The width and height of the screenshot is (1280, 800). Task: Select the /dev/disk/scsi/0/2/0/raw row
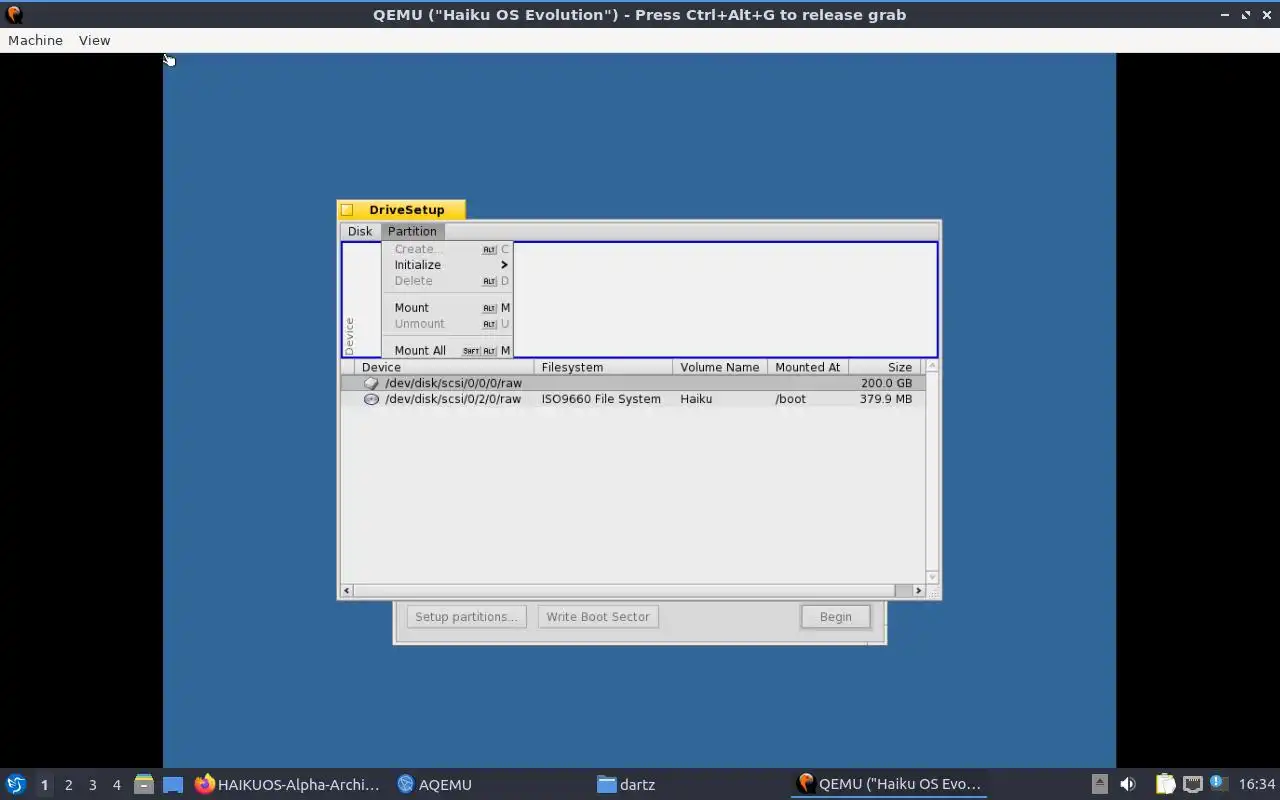[632, 399]
